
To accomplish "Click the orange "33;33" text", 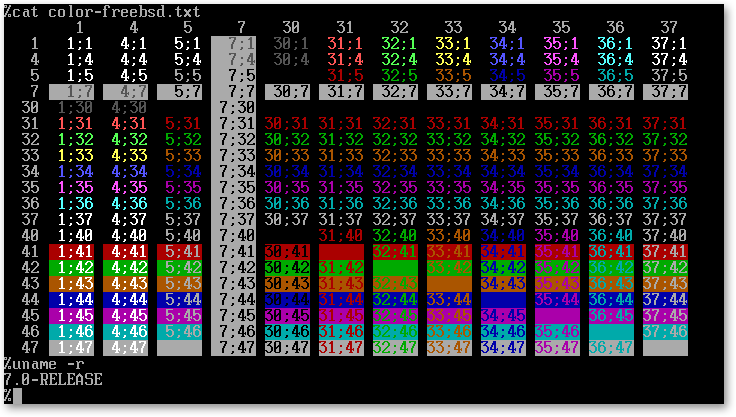I will [x=449, y=156].
